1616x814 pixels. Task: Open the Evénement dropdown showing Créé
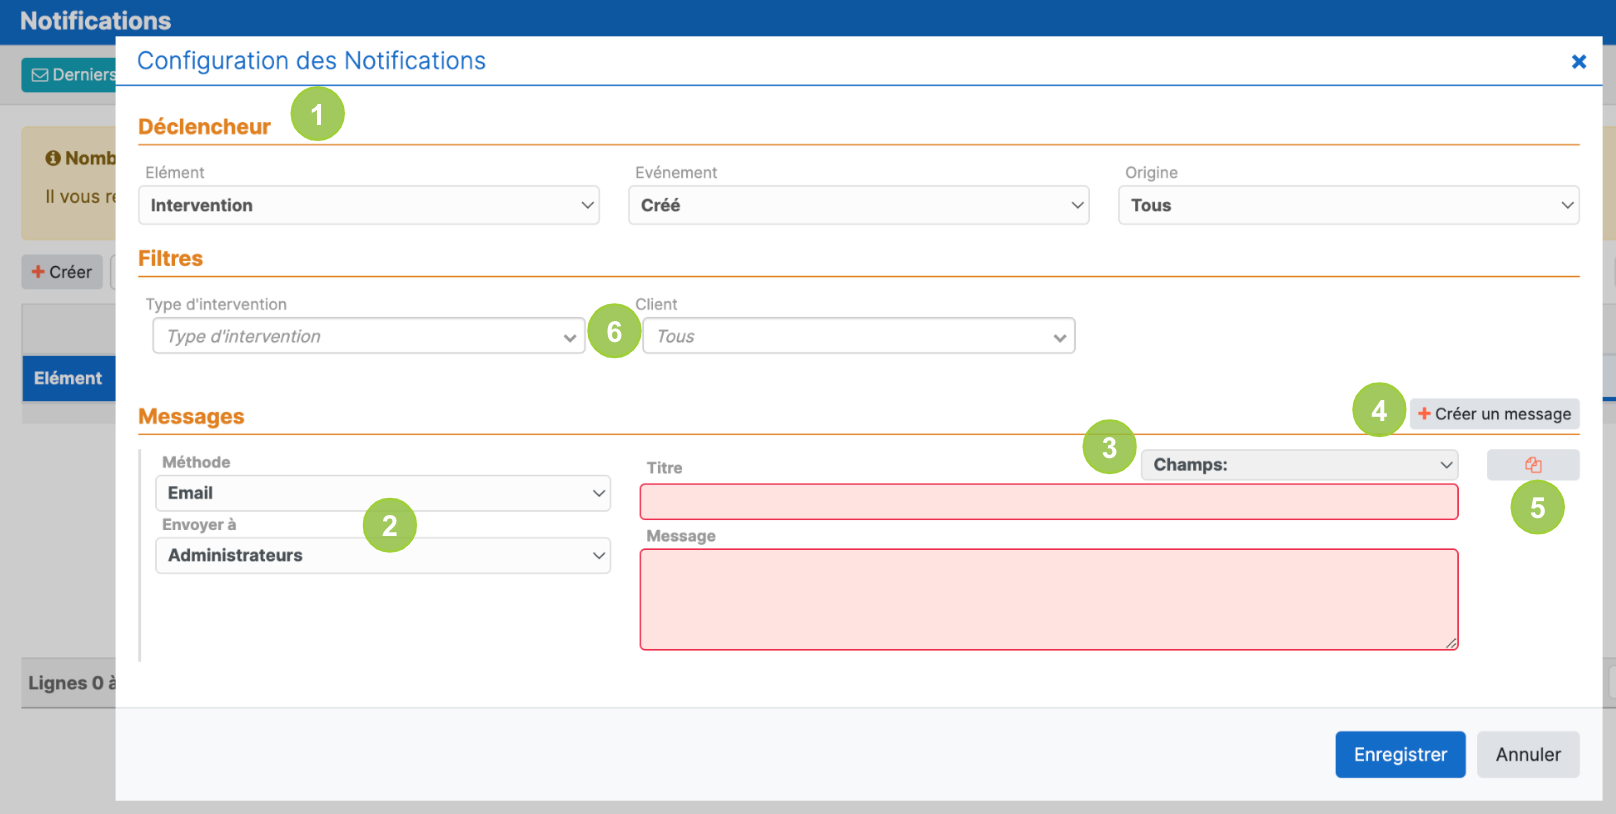click(859, 205)
